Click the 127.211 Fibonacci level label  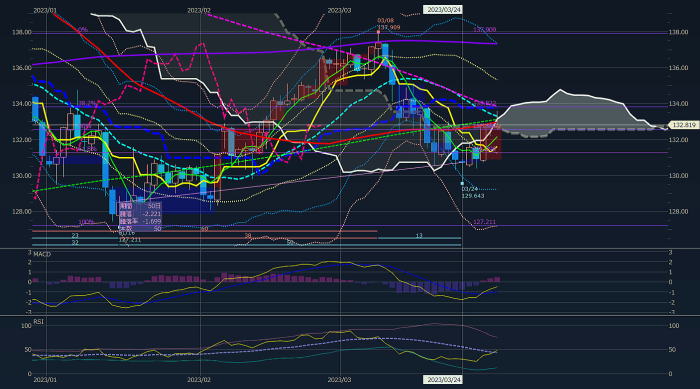coord(484,222)
